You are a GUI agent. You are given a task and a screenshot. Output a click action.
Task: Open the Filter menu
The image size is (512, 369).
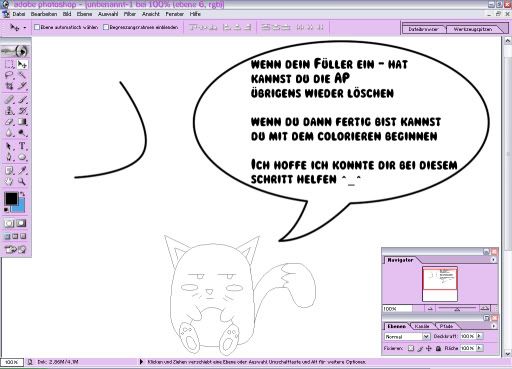(x=130, y=14)
